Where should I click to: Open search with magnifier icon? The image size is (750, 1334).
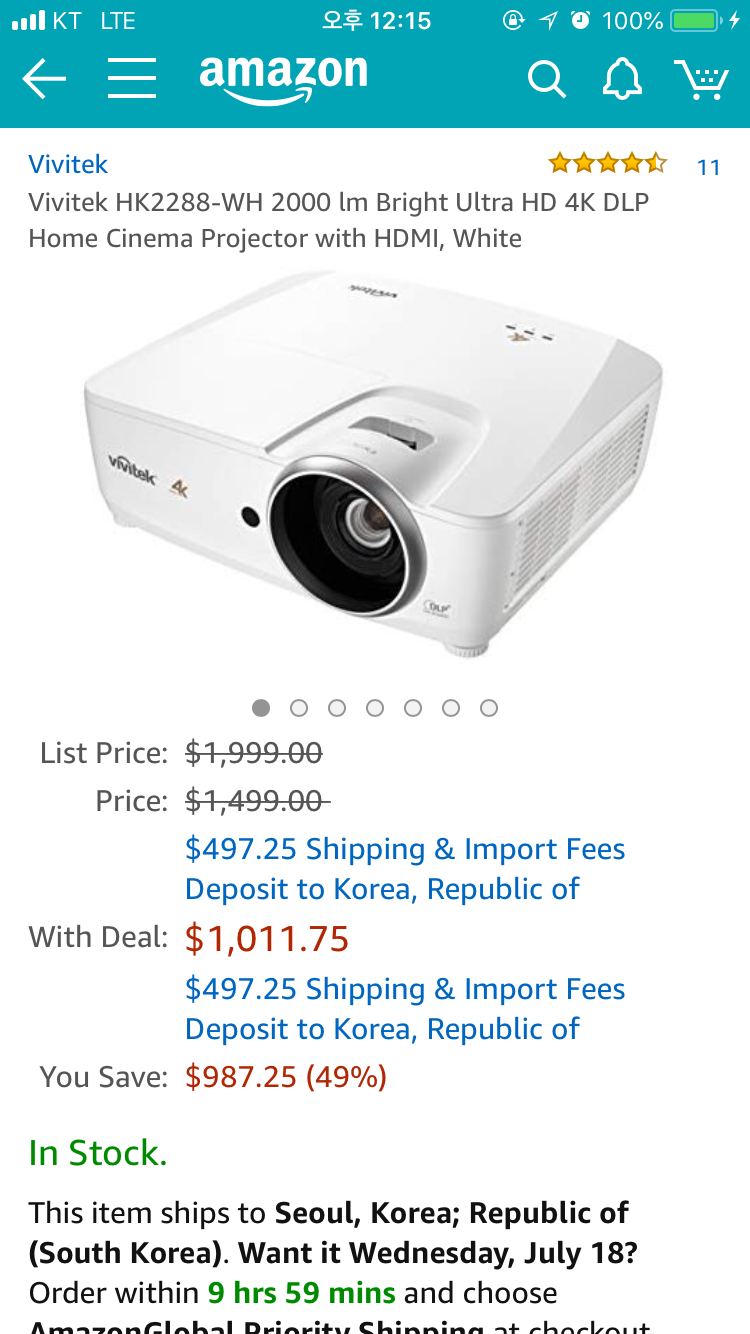point(546,79)
